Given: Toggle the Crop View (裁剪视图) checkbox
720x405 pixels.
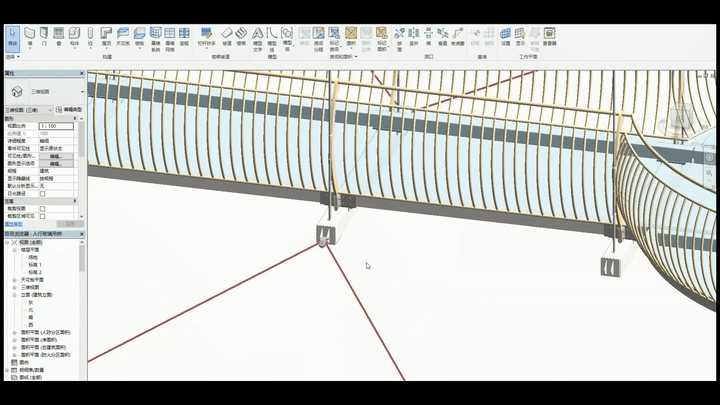Looking at the screenshot, I should click(x=42, y=208).
